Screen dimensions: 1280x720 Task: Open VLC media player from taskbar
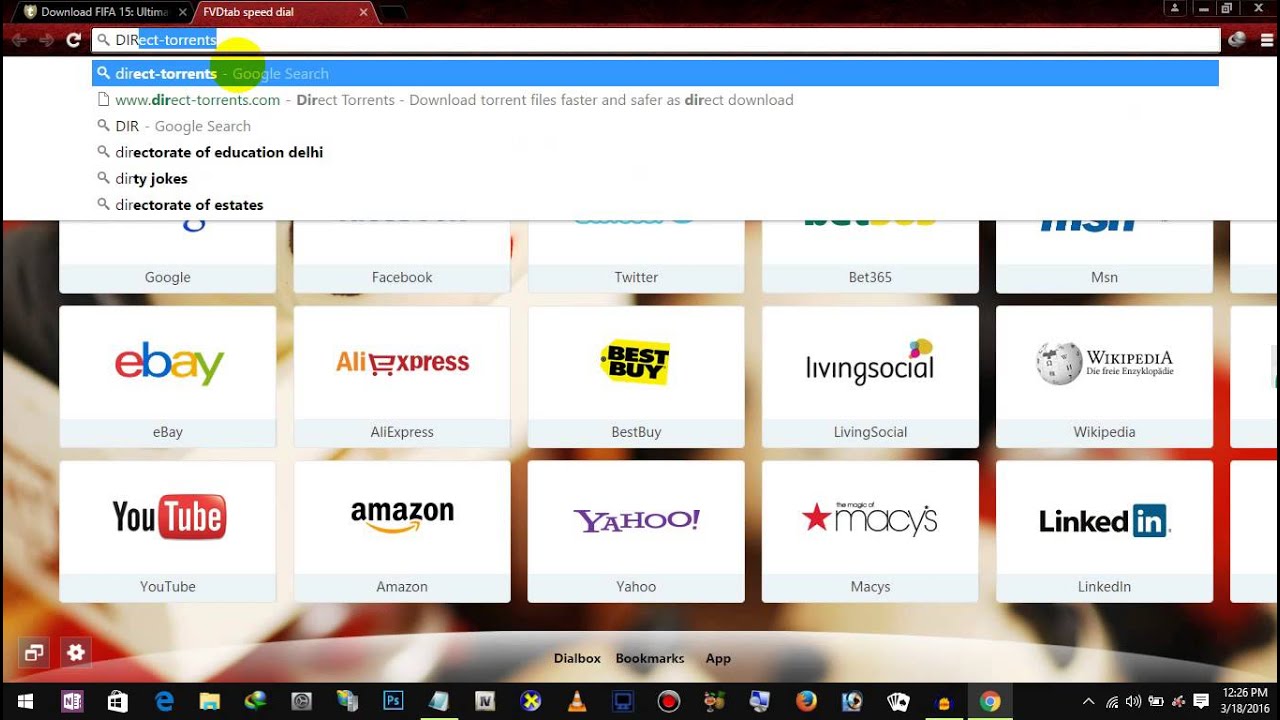[577, 701]
